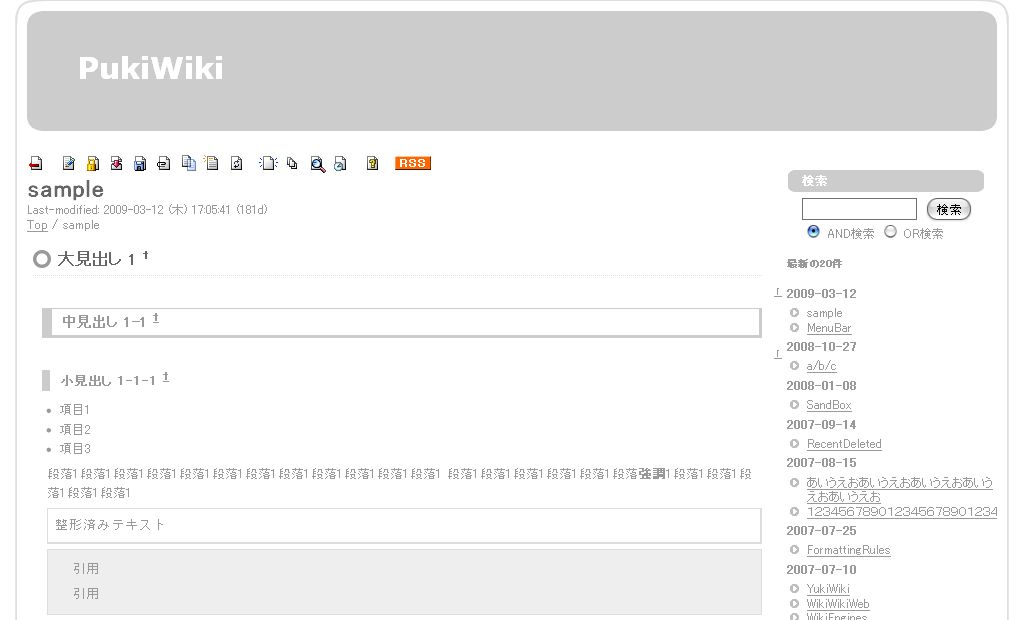Select the OR検索 radio button
Image resolution: width=1028 pixels, height=620 pixels.
(x=890, y=232)
